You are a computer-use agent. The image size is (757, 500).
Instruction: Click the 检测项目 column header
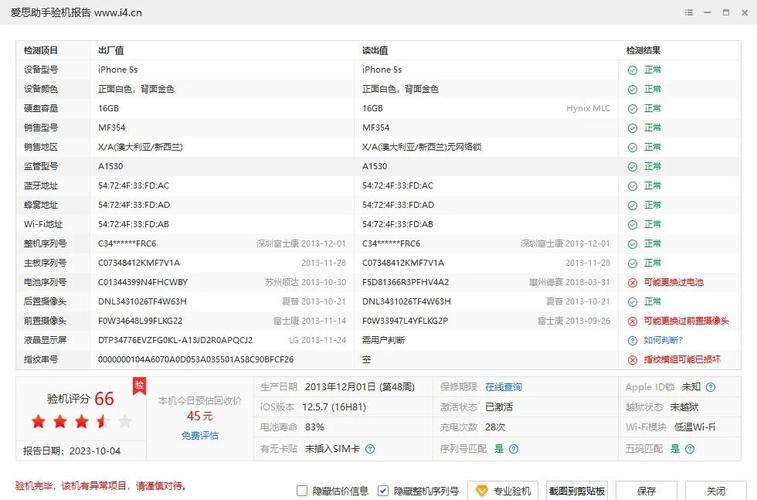click(x=41, y=50)
